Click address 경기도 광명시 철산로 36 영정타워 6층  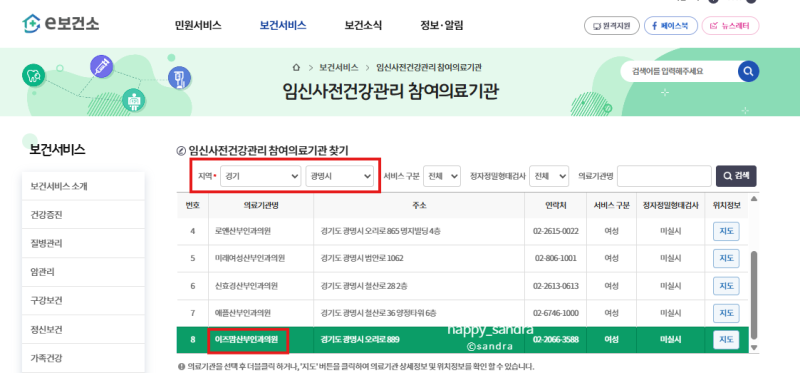coord(378,313)
